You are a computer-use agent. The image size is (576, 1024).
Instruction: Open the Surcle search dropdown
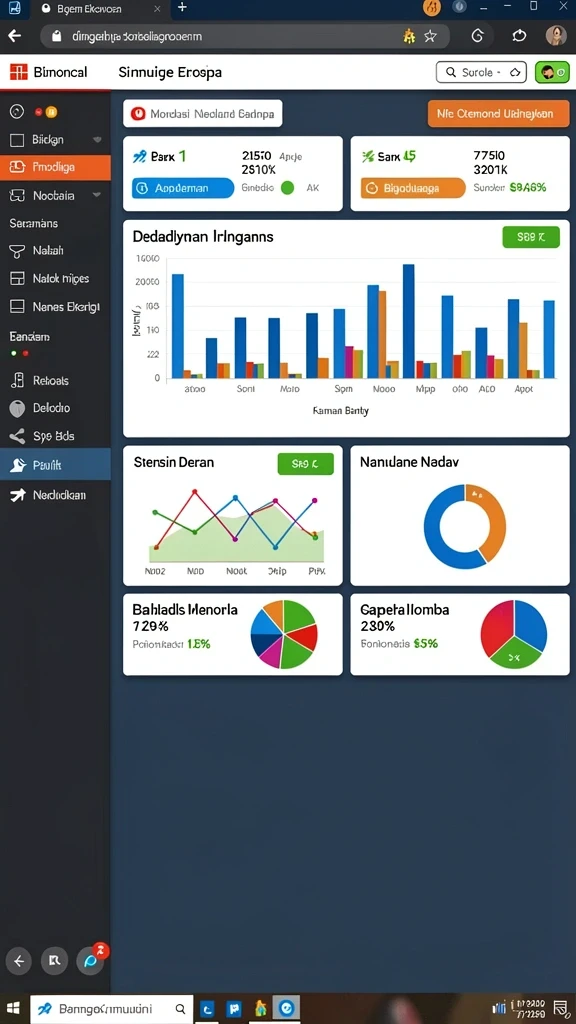[x=481, y=72]
